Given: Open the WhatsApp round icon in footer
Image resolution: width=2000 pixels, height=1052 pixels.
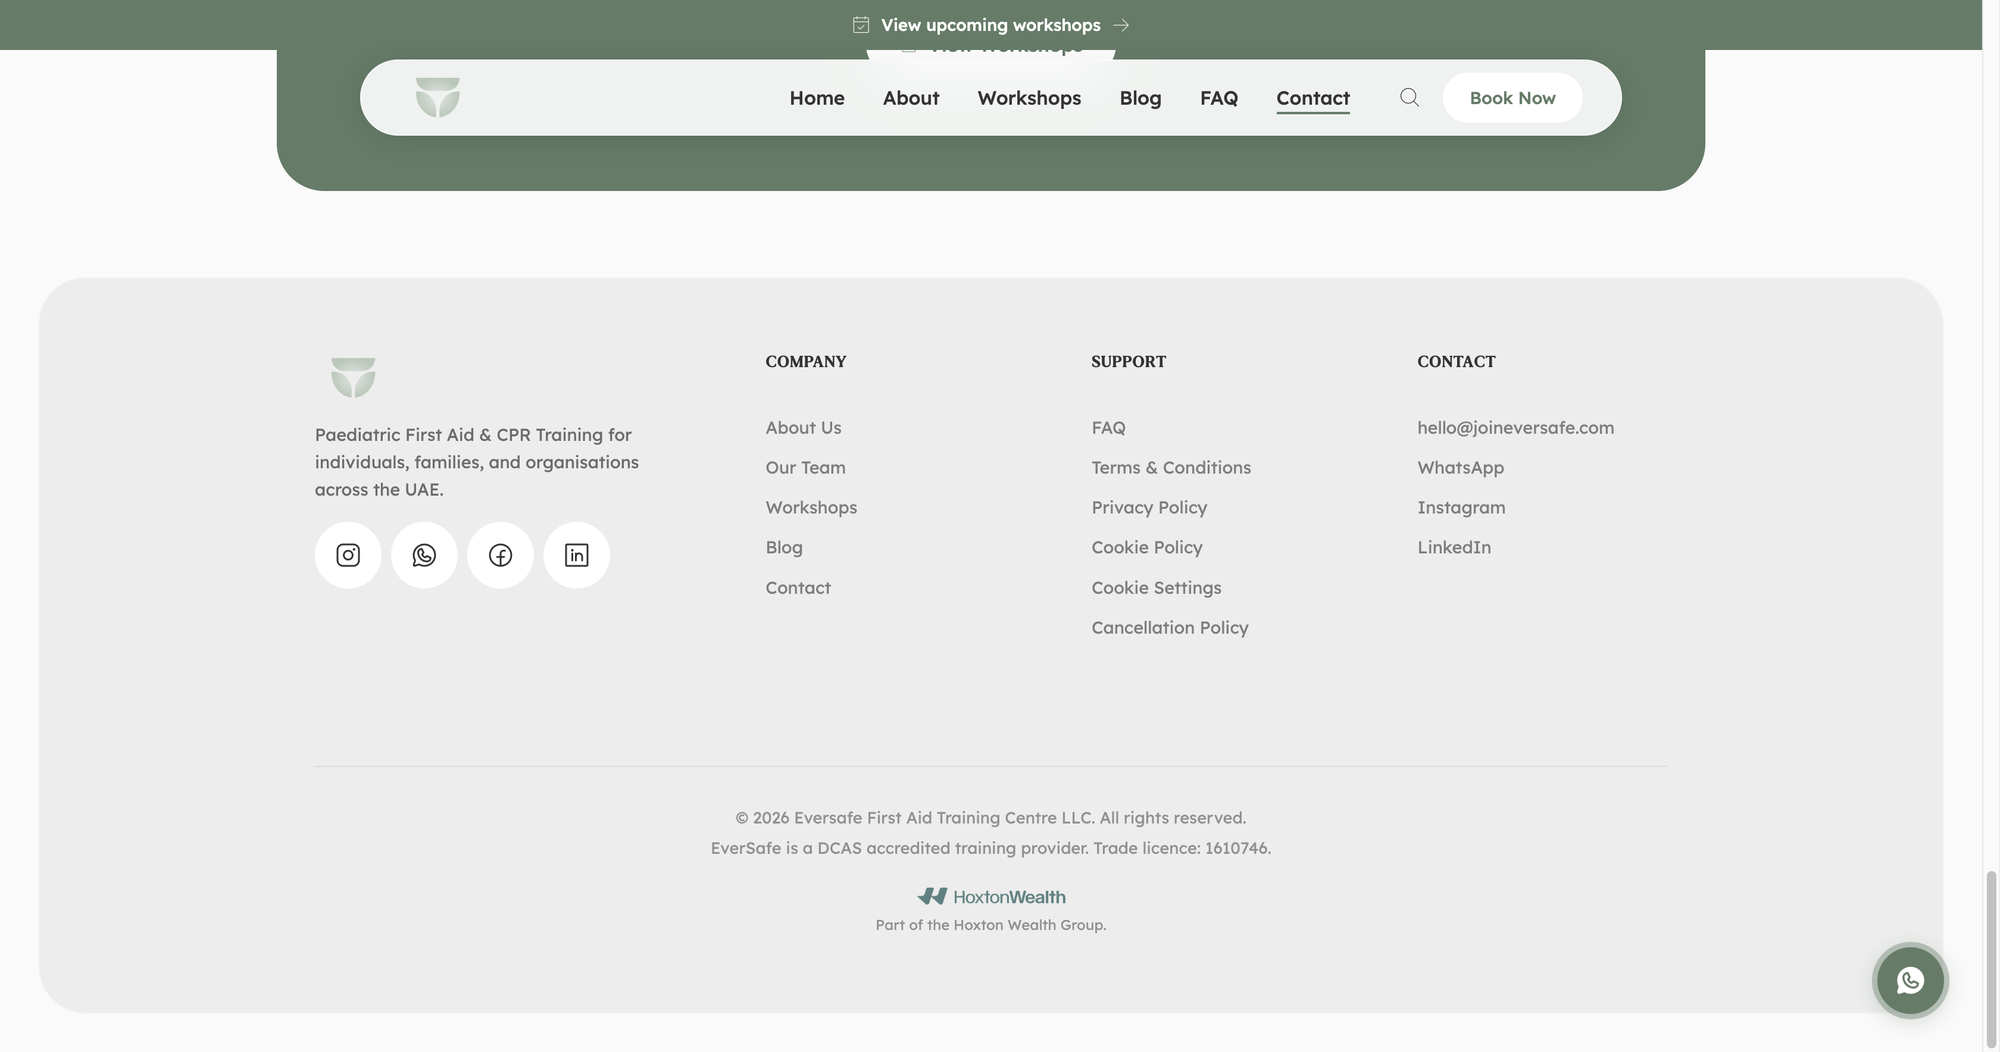Looking at the screenshot, I should pyautogui.click(x=424, y=555).
